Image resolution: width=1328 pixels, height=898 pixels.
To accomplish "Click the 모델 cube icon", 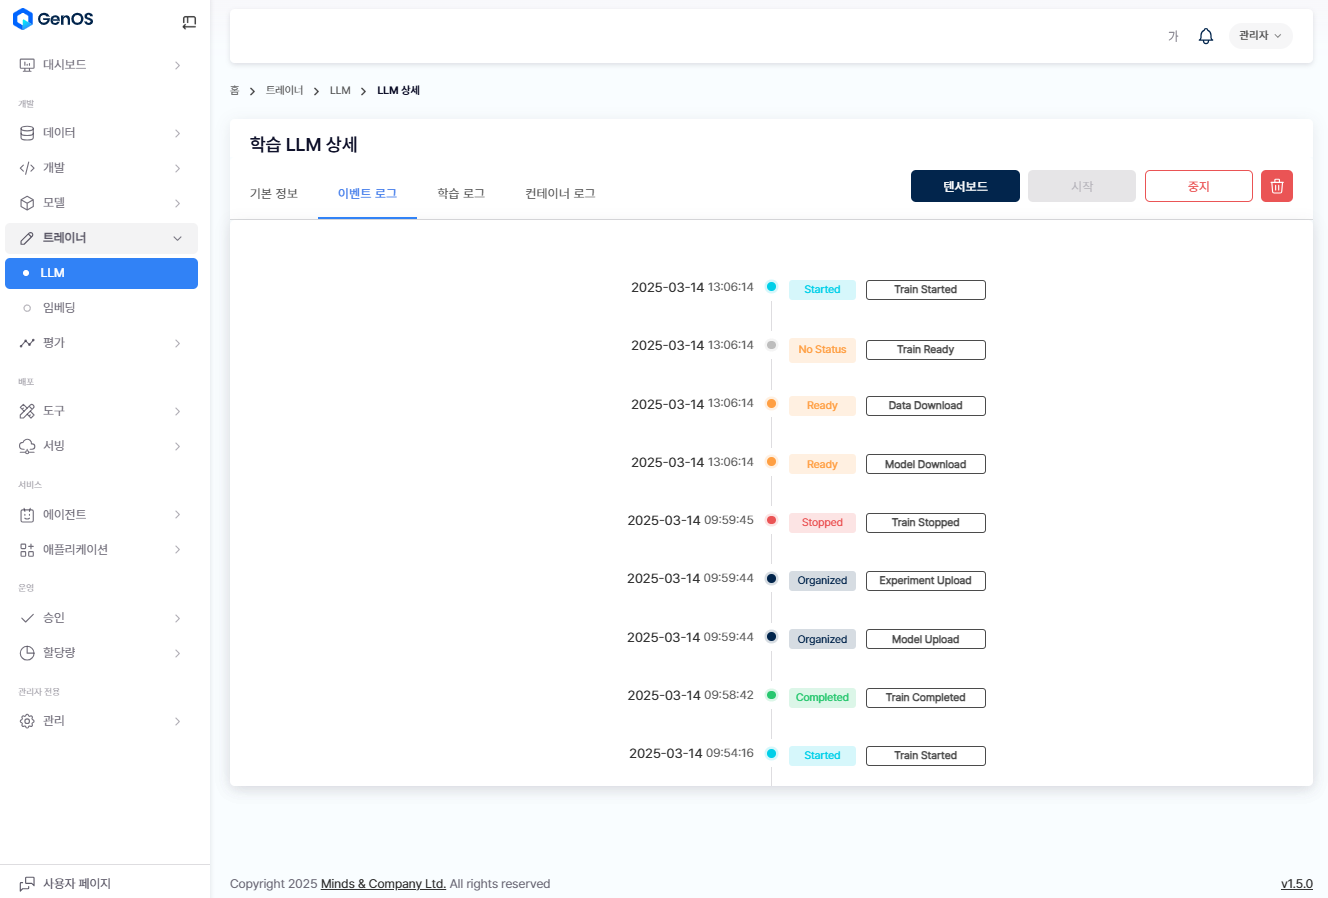I will click(27, 203).
